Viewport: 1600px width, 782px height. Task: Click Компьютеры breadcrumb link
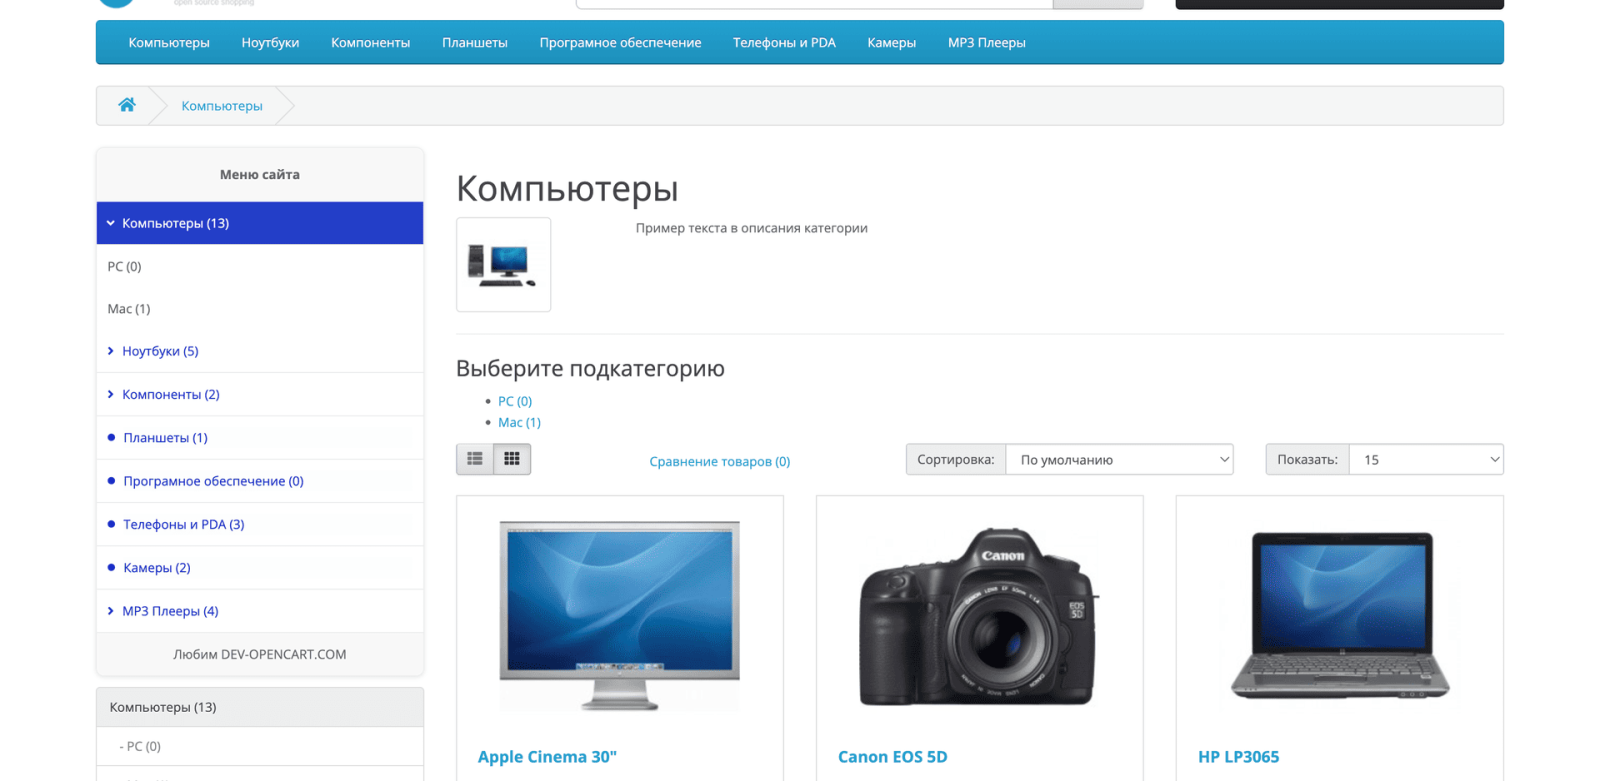pos(222,106)
